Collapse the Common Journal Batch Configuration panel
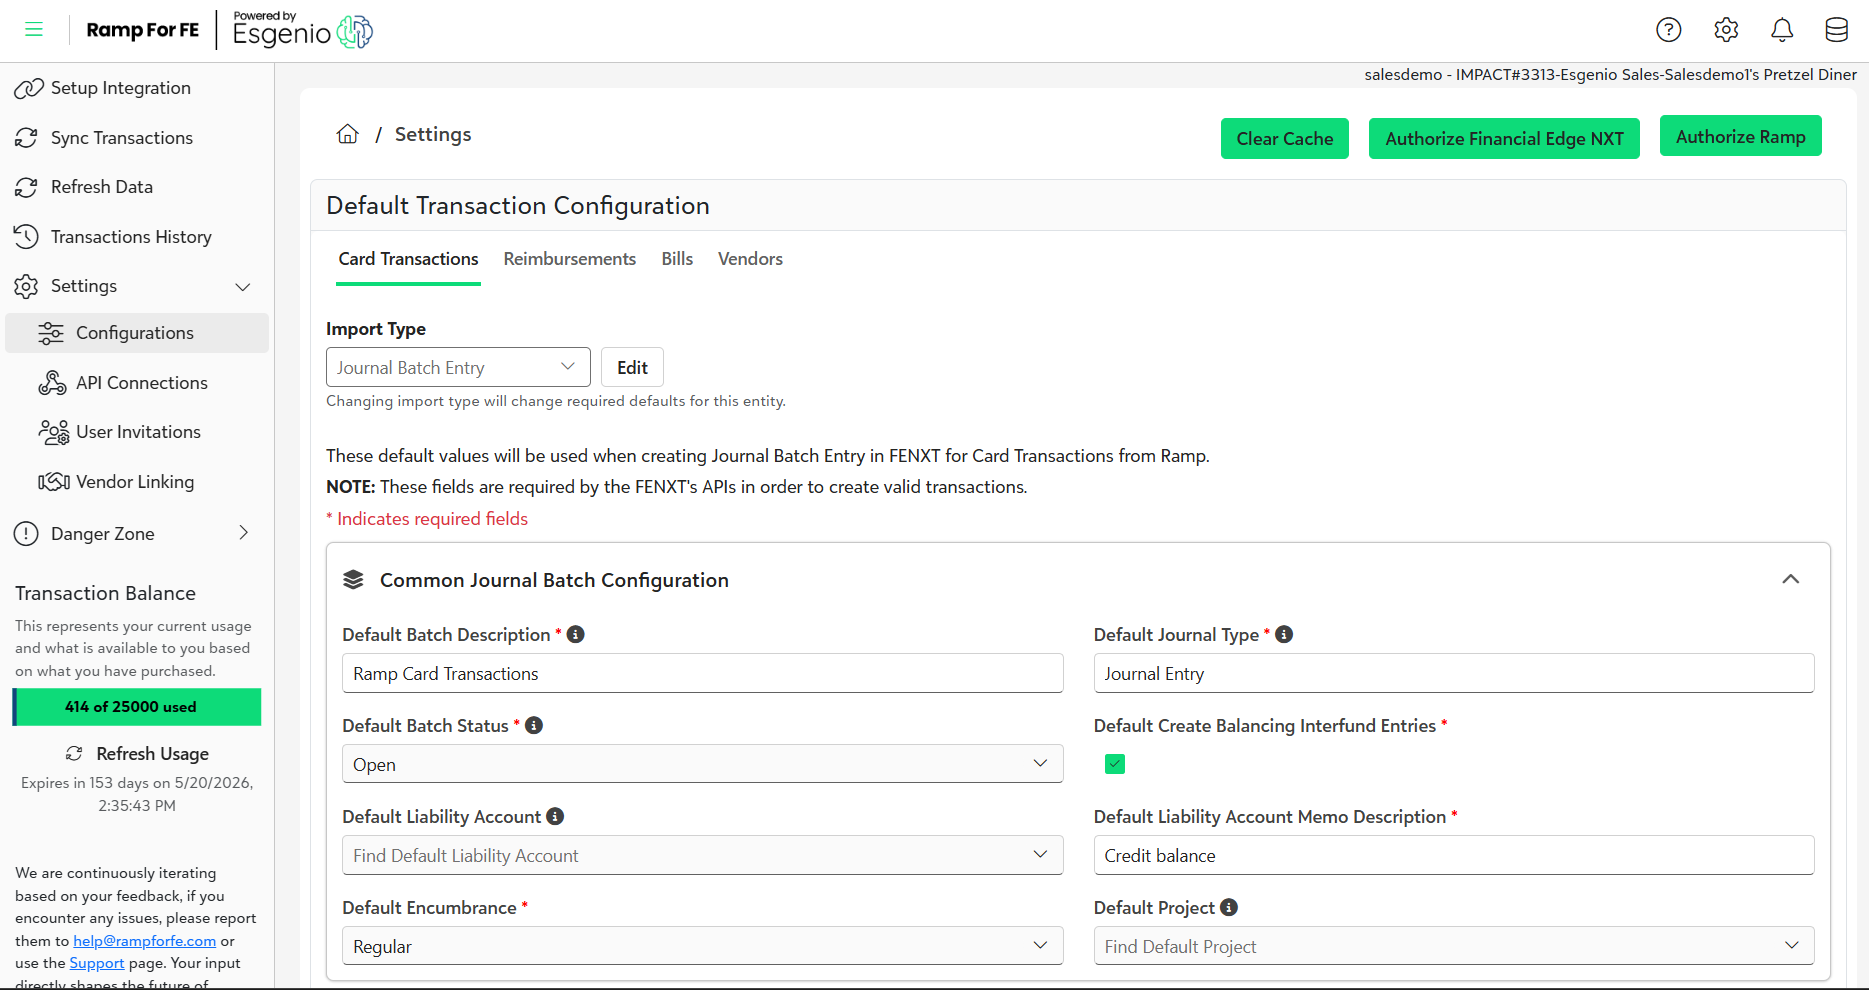The image size is (1869, 990). (x=1791, y=580)
